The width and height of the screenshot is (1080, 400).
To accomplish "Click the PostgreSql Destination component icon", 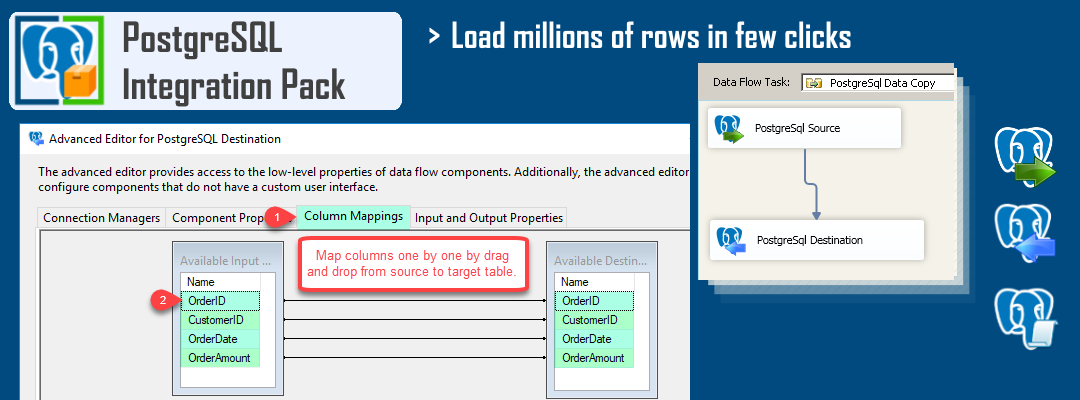I will 733,241.
